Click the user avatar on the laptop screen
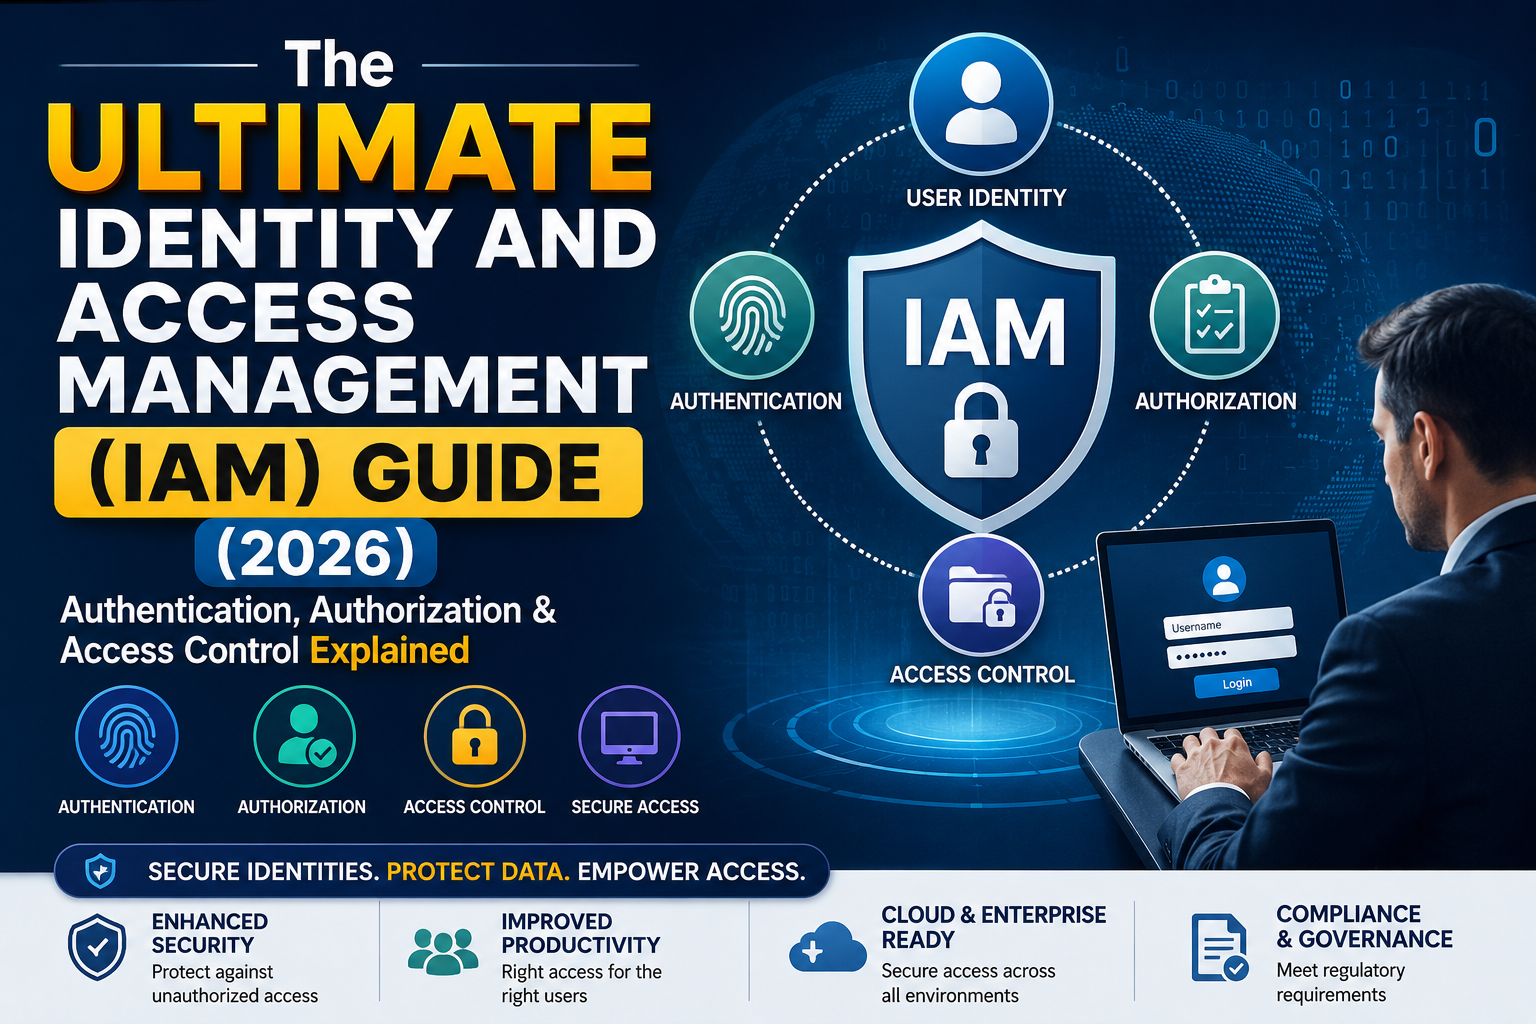The width and height of the screenshot is (1536, 1024). pos(1224,579)
